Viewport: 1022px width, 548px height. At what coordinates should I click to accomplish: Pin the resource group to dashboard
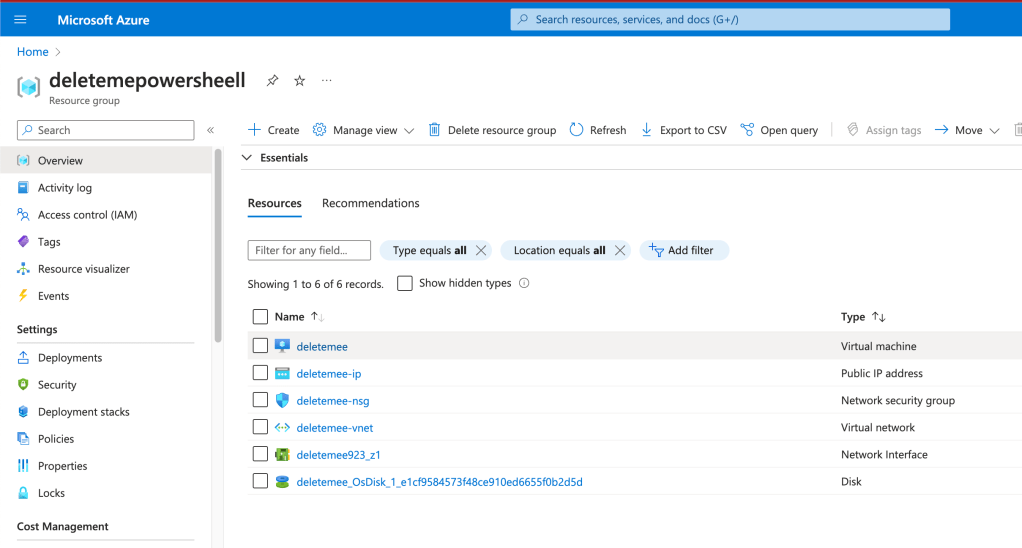(272, 81)
